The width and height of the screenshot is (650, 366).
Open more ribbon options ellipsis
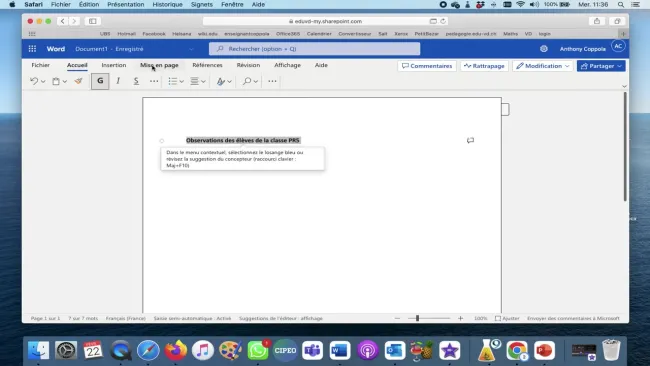point(272,81)
